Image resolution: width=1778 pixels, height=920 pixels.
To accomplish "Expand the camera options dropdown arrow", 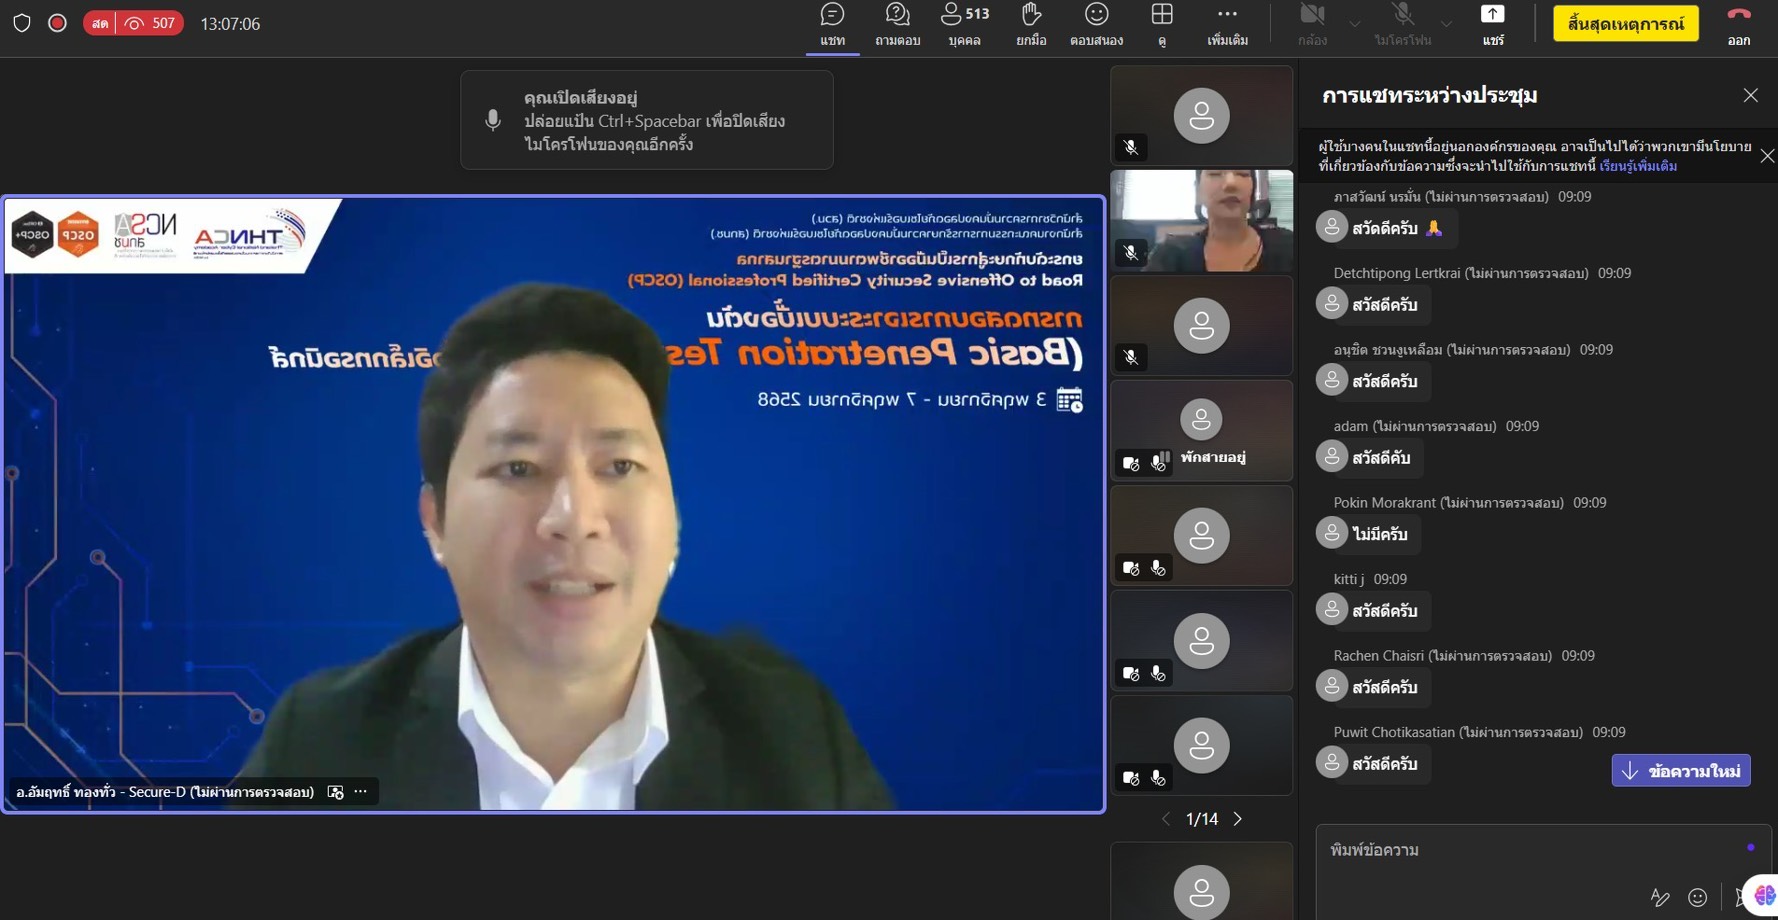I will coord(1355,24).
